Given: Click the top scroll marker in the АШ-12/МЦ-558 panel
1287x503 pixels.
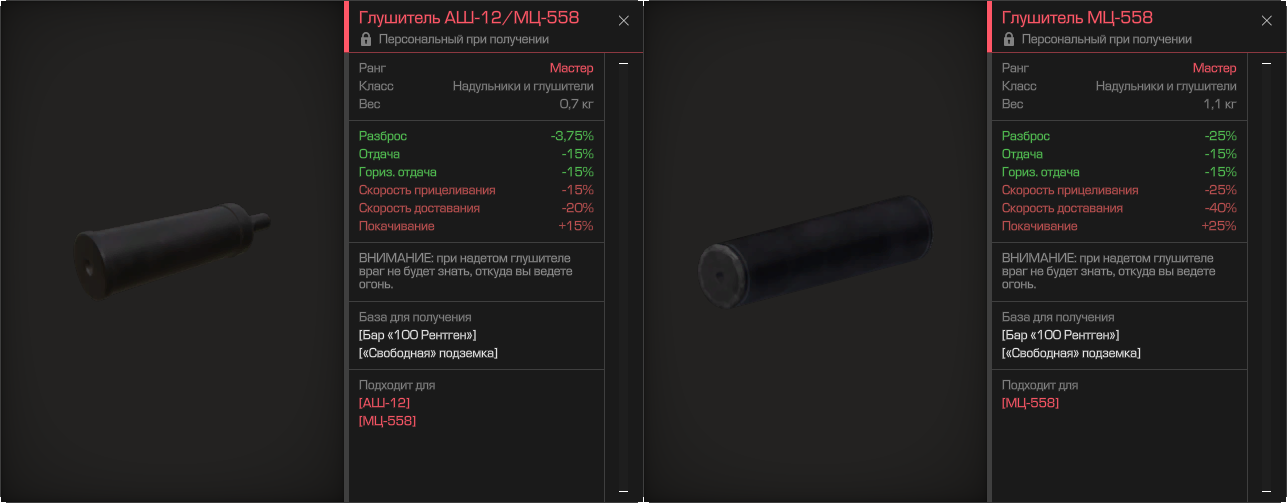Looking at the screenshot, I should [x=624, y=64].
